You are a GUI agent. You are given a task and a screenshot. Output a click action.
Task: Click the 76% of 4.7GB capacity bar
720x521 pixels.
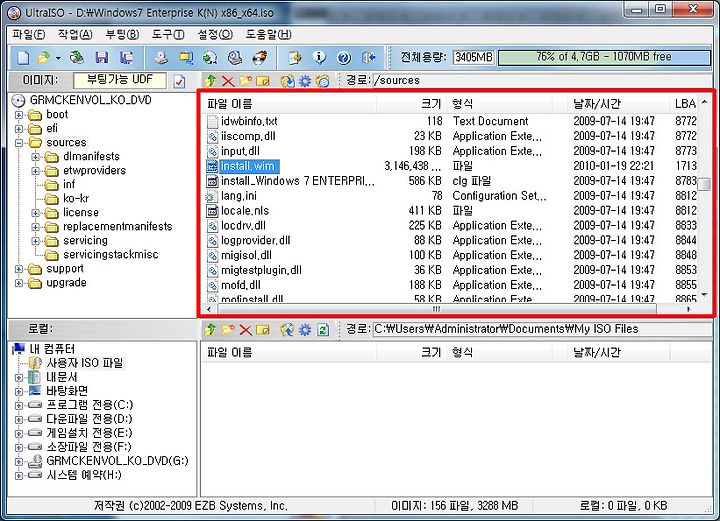[604, 57]
